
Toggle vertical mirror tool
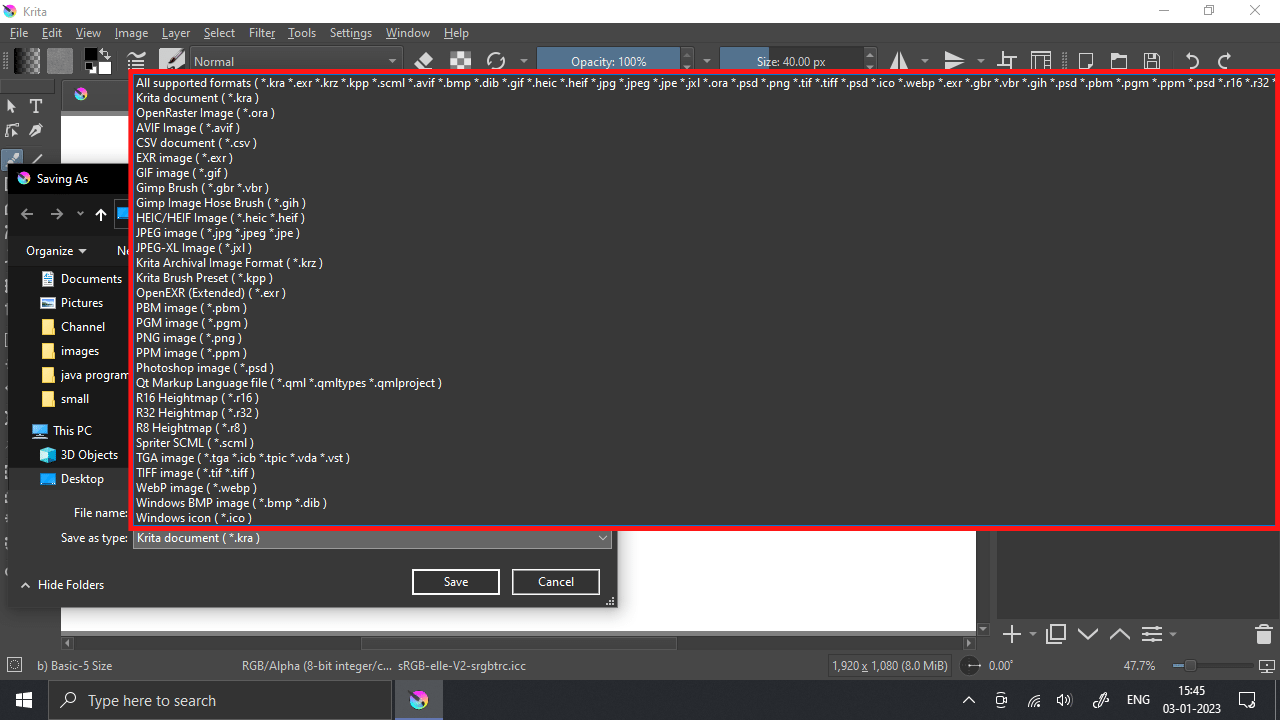(954, 61)
